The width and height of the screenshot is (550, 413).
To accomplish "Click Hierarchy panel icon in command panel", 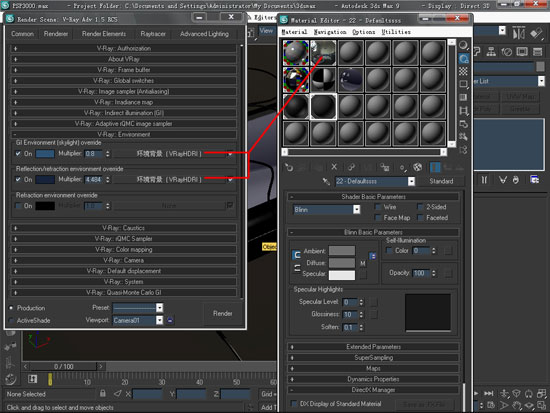I will (491, 52).
